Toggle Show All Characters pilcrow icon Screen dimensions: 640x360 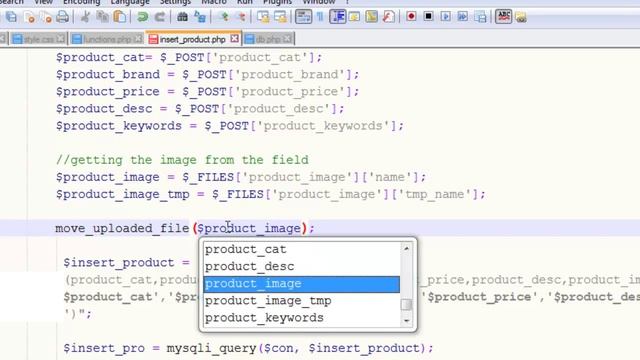coord(320,17)
